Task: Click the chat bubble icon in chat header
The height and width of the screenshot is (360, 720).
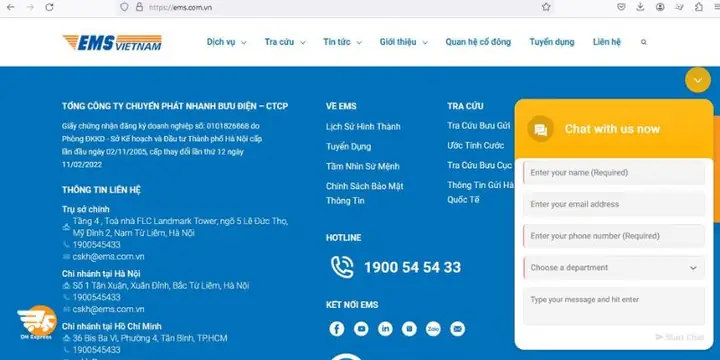Action: pos(540,129)
